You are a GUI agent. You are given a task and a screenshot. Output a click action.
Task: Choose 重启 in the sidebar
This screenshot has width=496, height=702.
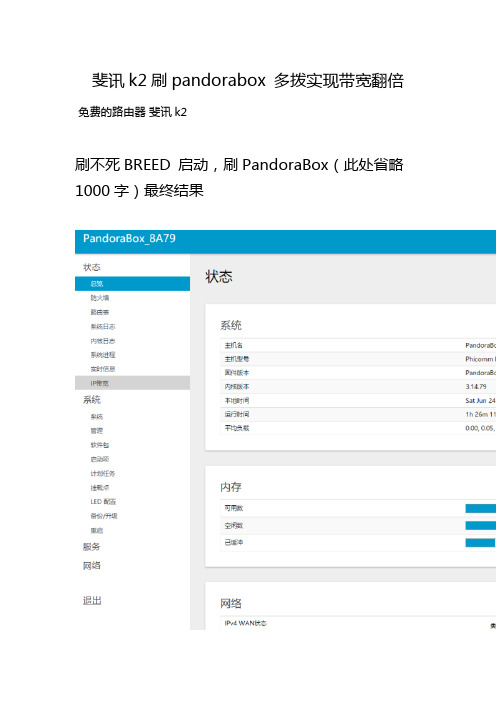pyautogui.click(x=97, y=530)
